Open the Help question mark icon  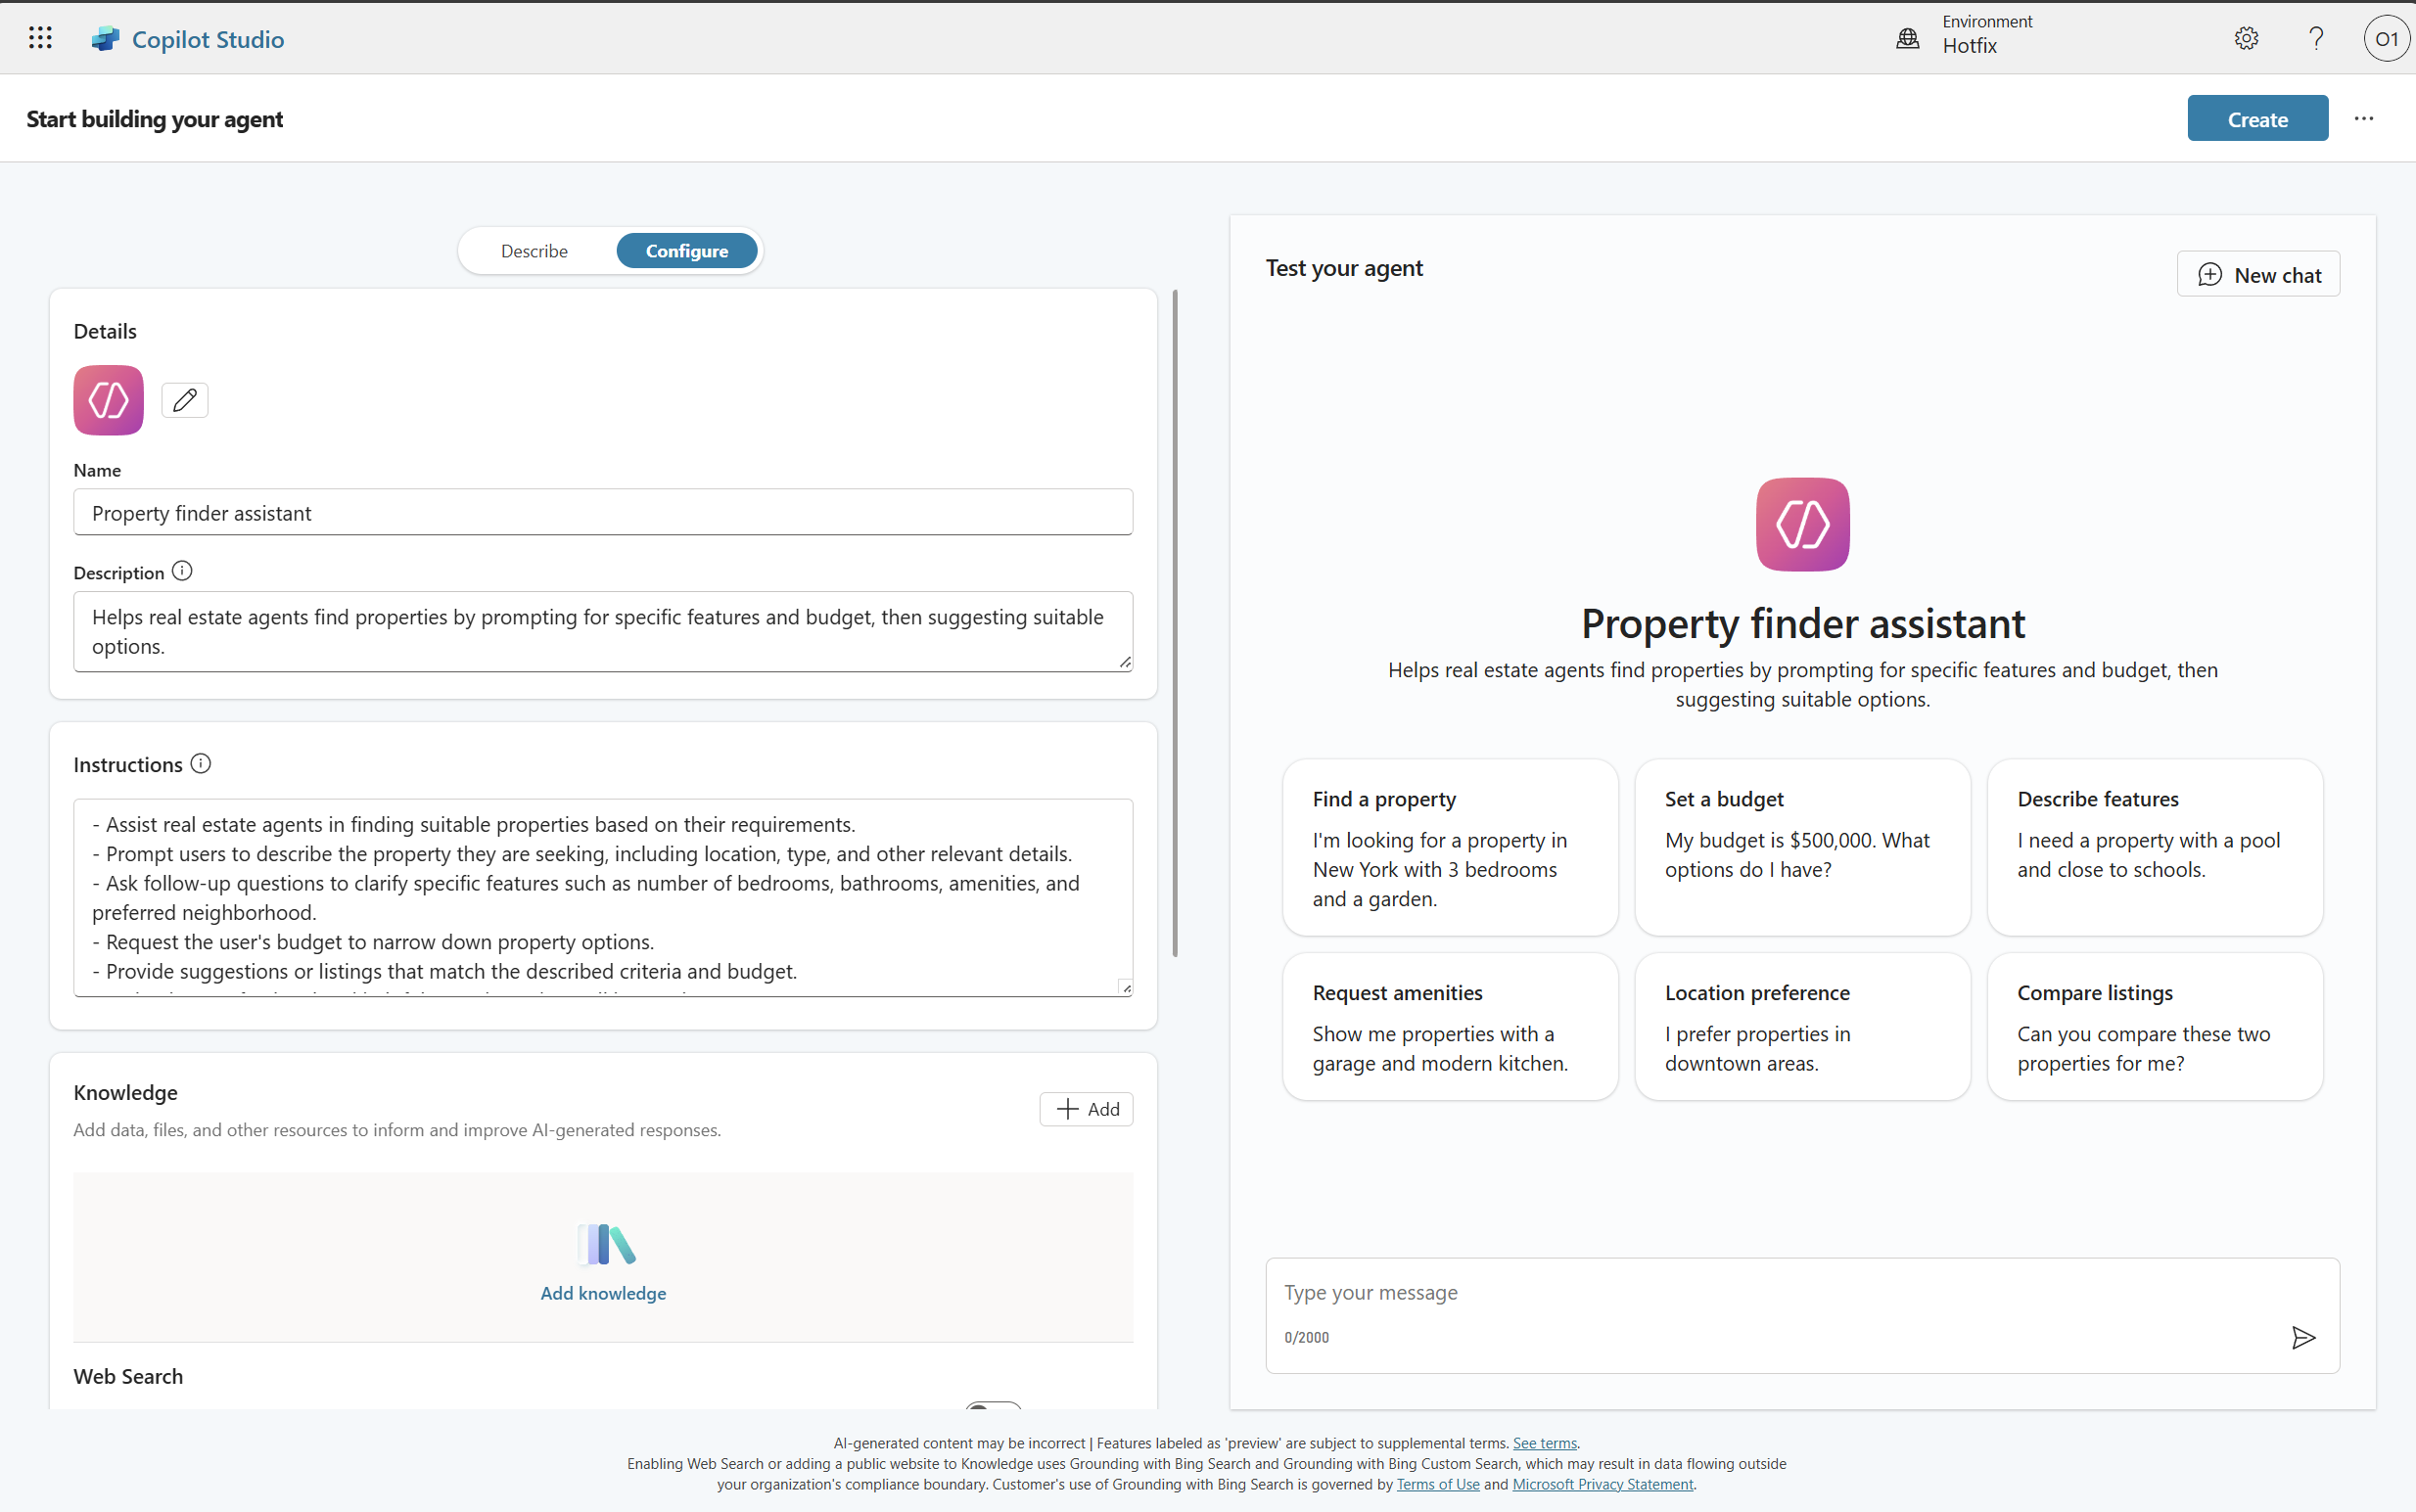coord(2316,38)
